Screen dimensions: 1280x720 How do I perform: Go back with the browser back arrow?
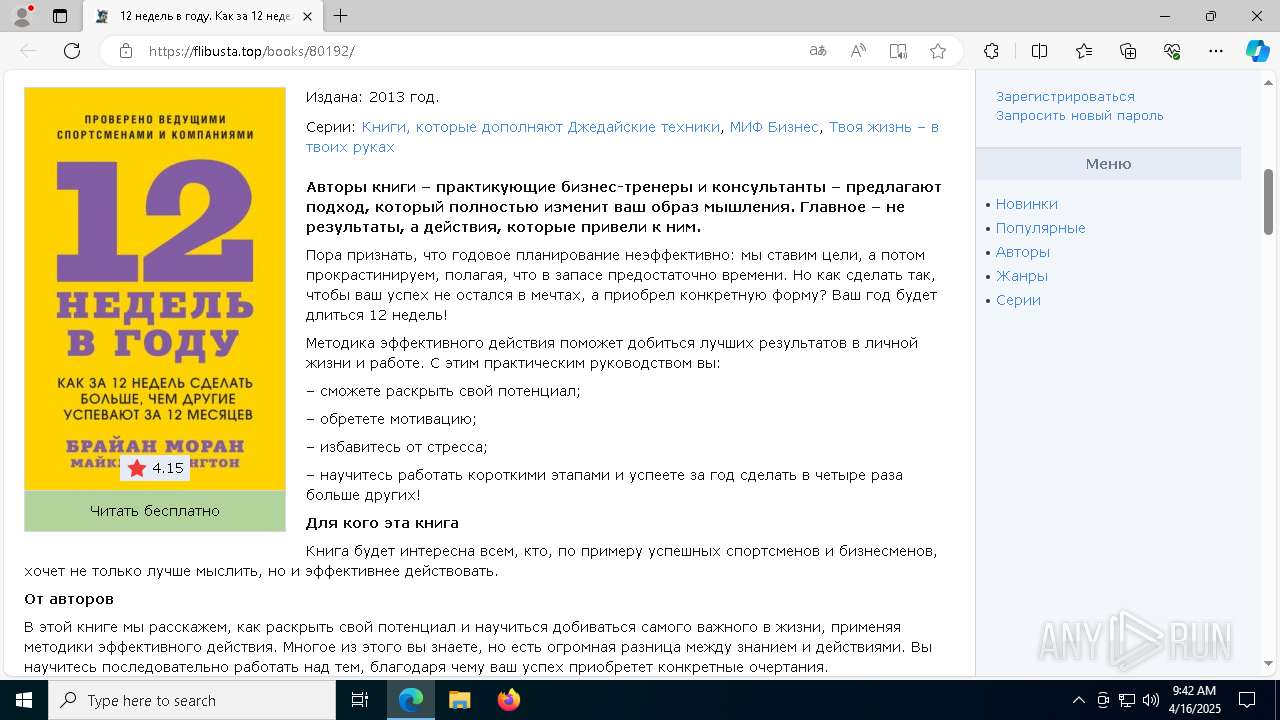click(x=28, y=51)
